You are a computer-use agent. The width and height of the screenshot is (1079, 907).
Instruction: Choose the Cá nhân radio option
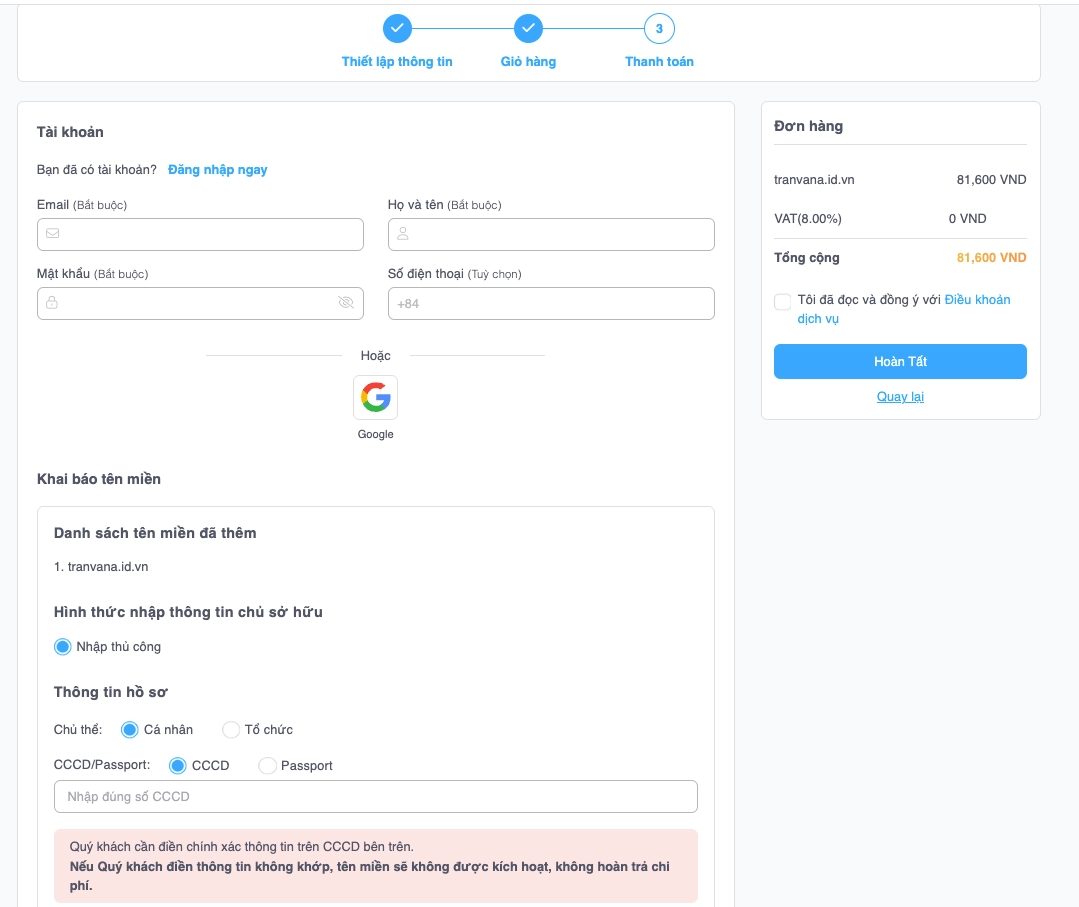point(130,730)
